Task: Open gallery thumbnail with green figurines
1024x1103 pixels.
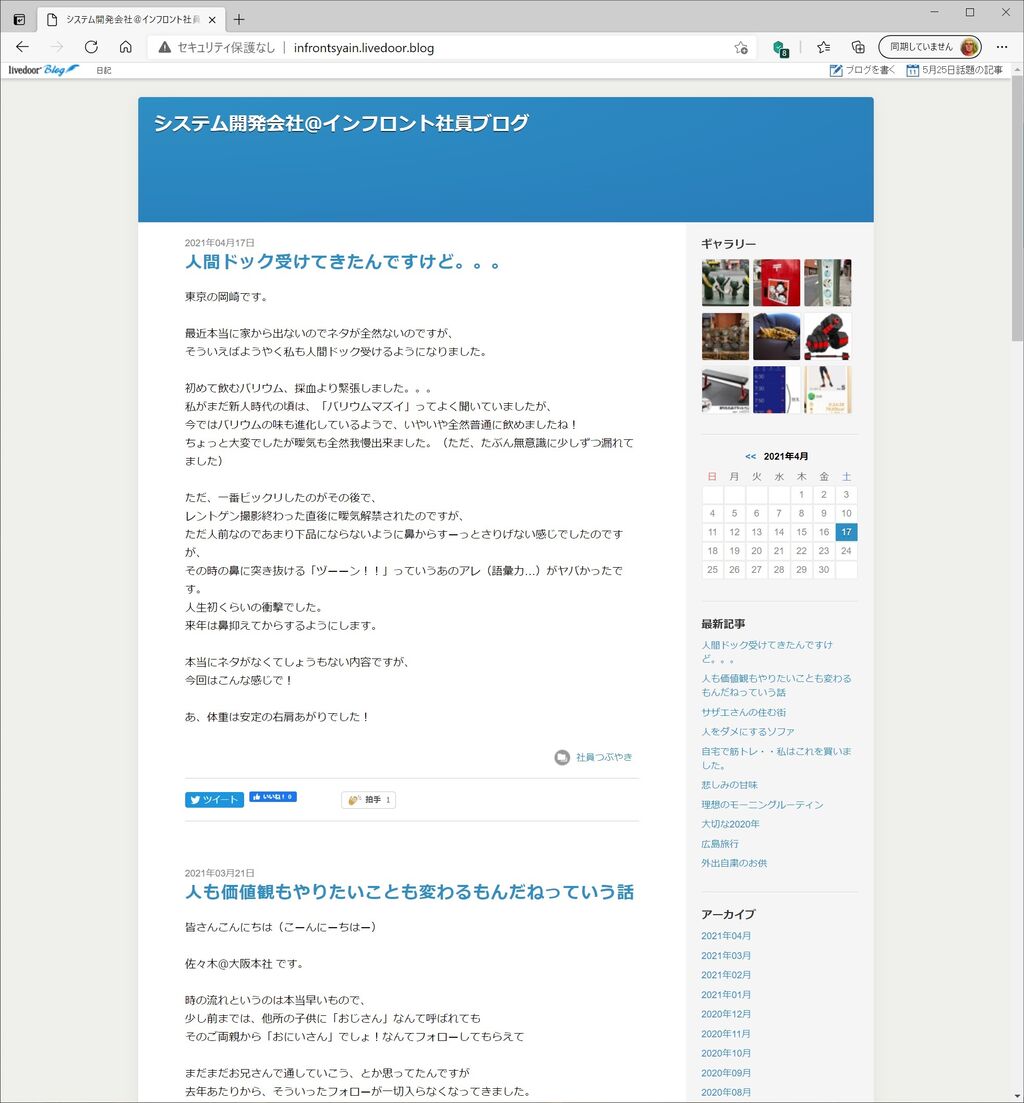Action: (725, 283)
